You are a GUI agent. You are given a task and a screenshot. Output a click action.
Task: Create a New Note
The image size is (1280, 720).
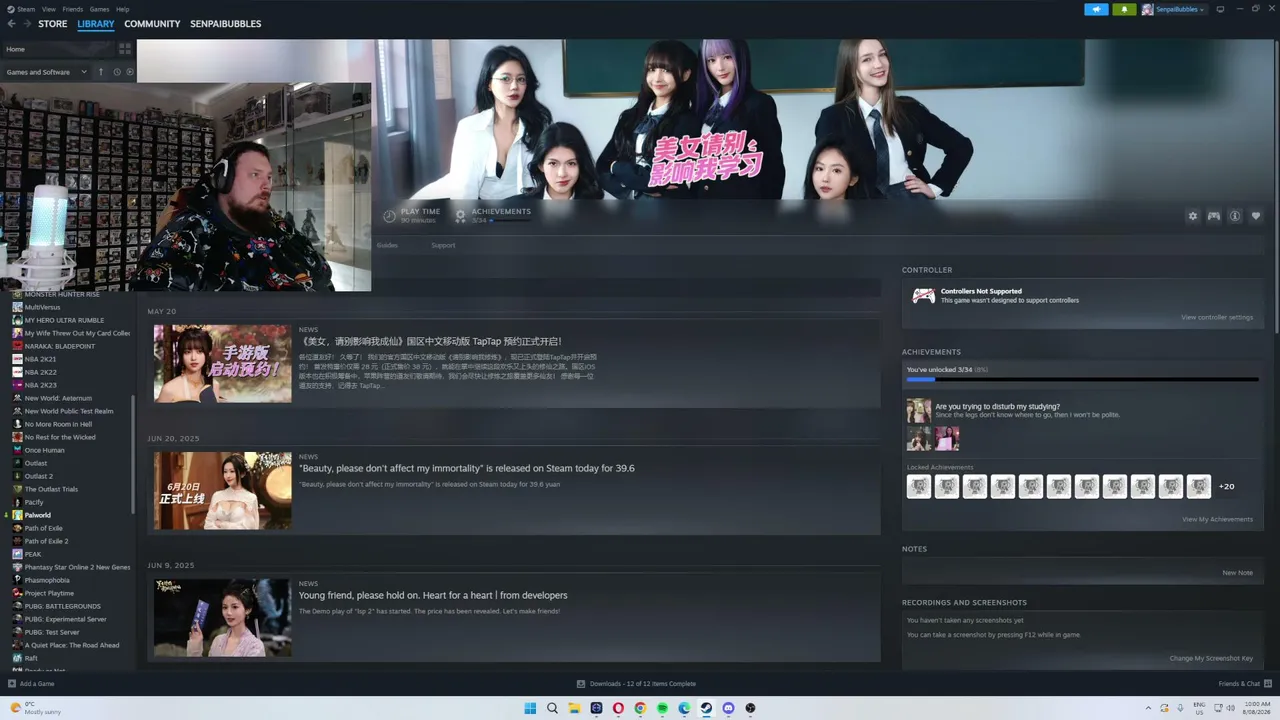[x=1237, y=573]
